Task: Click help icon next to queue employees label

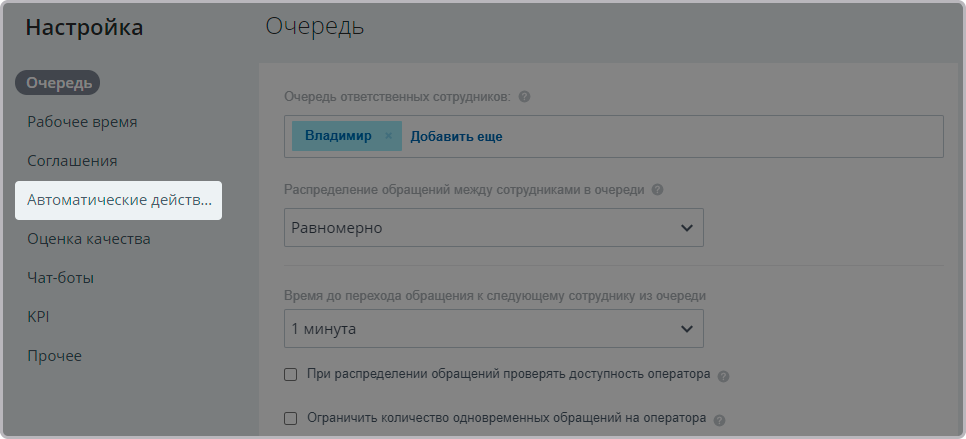Action: pos(524,97)
